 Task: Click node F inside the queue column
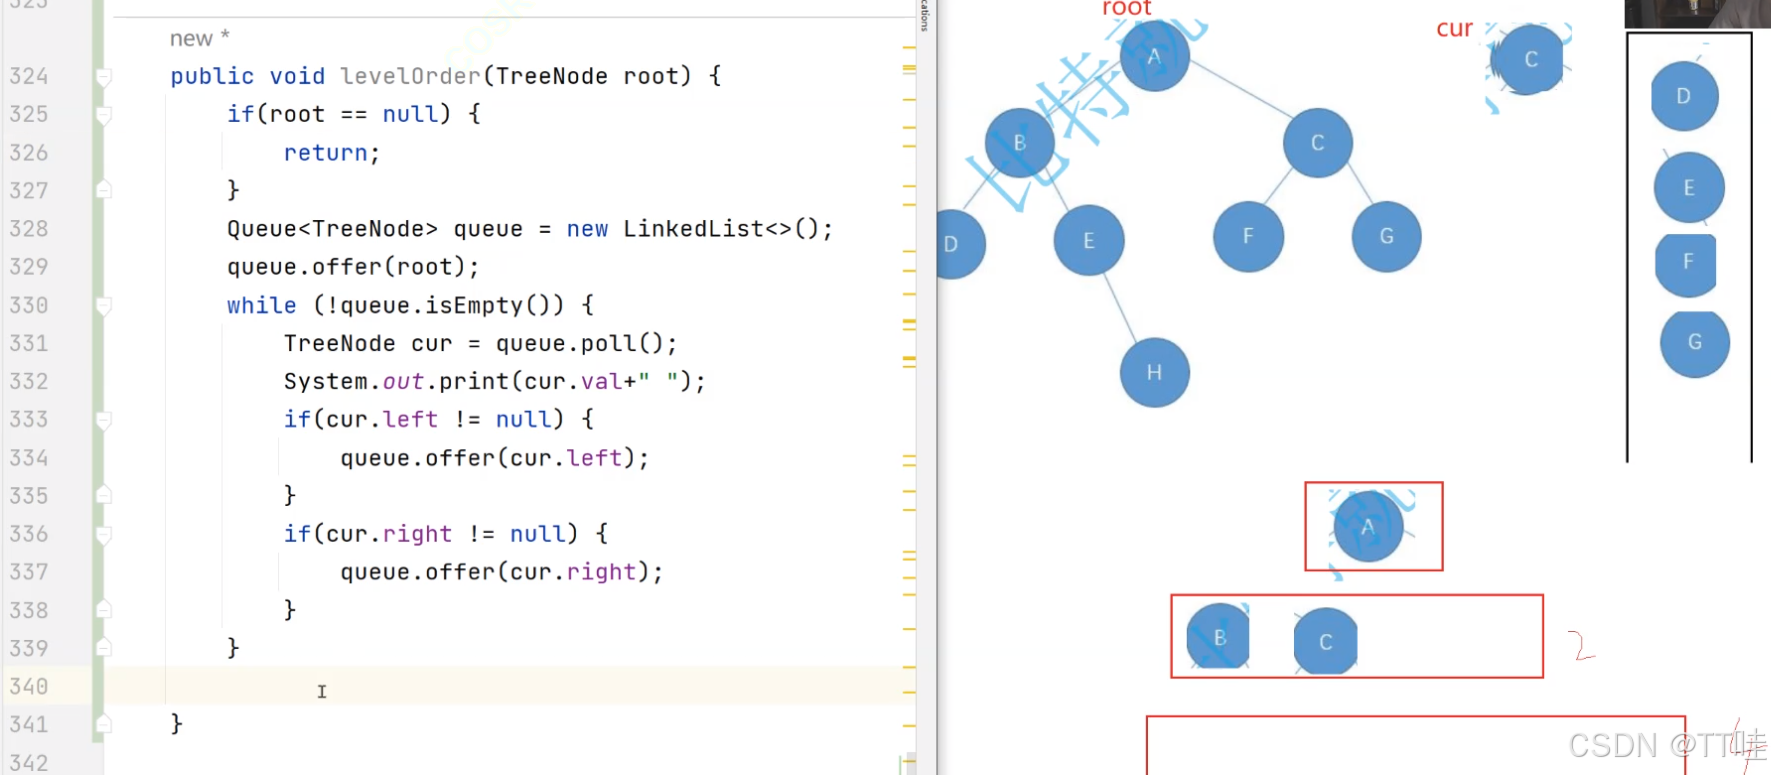click(x=1686, y=265)
